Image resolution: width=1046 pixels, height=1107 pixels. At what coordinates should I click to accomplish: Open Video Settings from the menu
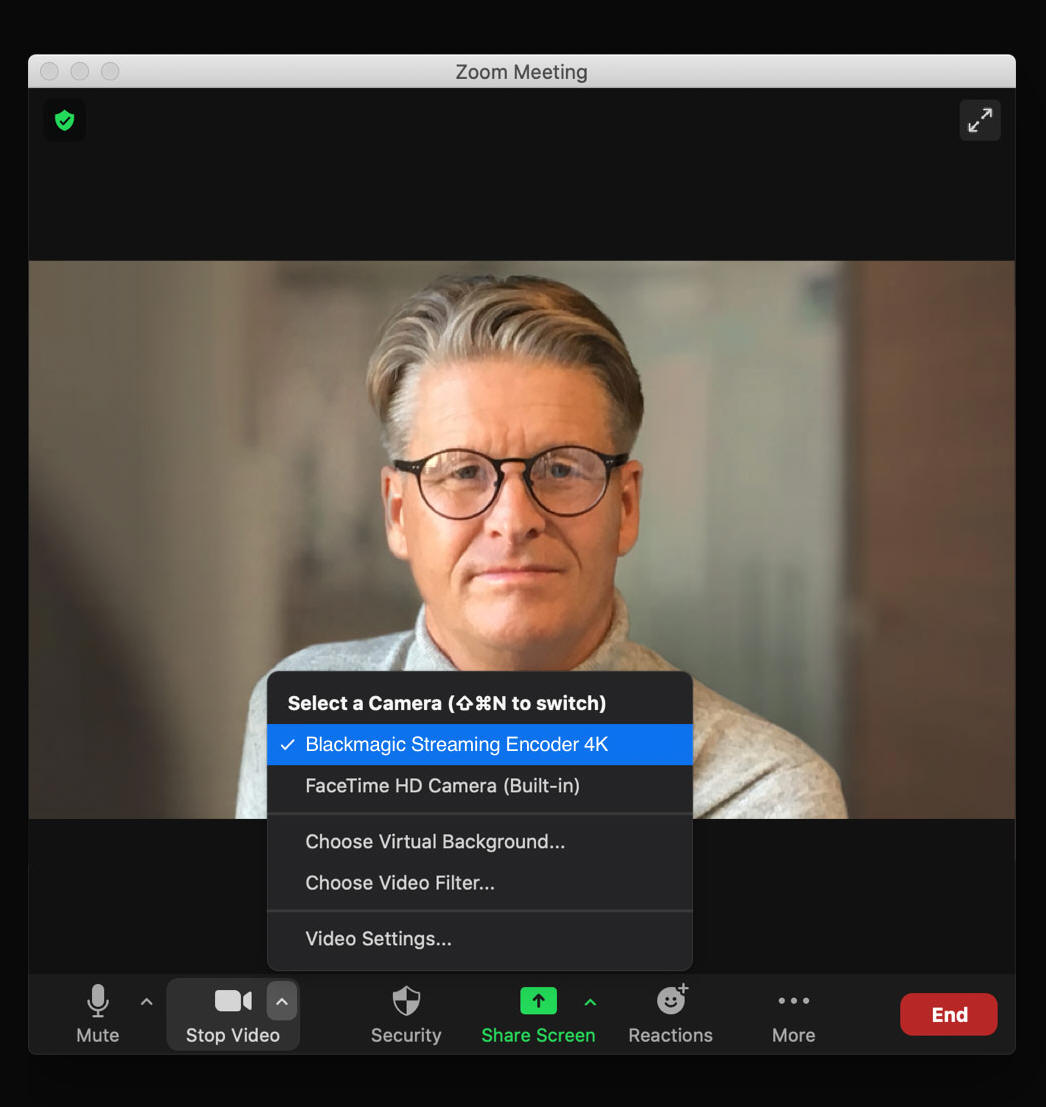pyautogui.click(x=480, y=939)
